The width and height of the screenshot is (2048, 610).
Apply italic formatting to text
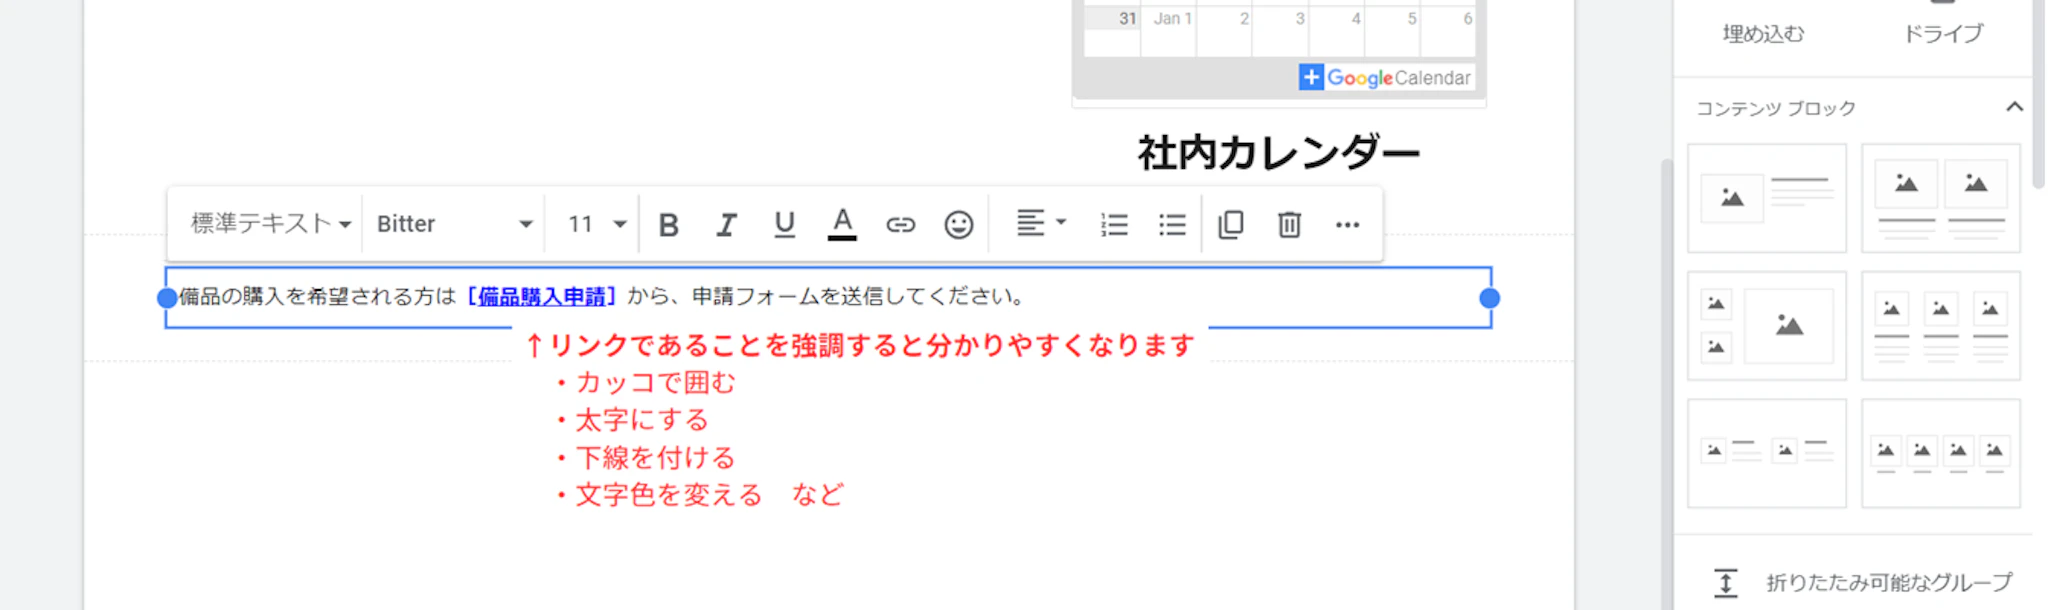point(726,225)
